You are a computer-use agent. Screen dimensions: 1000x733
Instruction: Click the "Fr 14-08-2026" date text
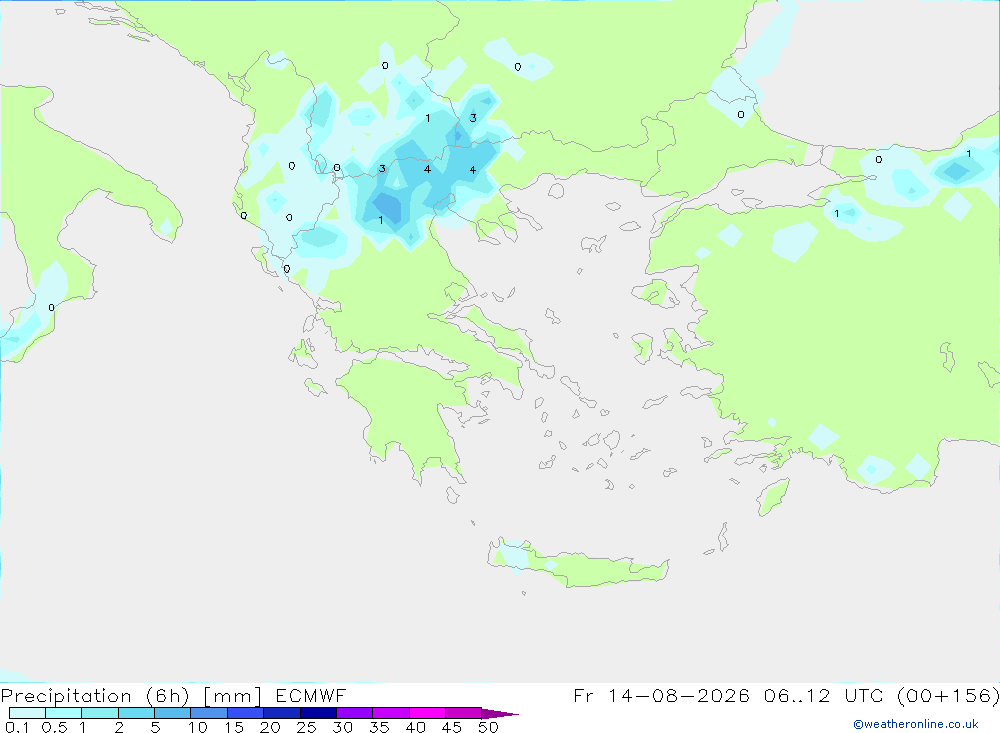(x=661, y=695)
